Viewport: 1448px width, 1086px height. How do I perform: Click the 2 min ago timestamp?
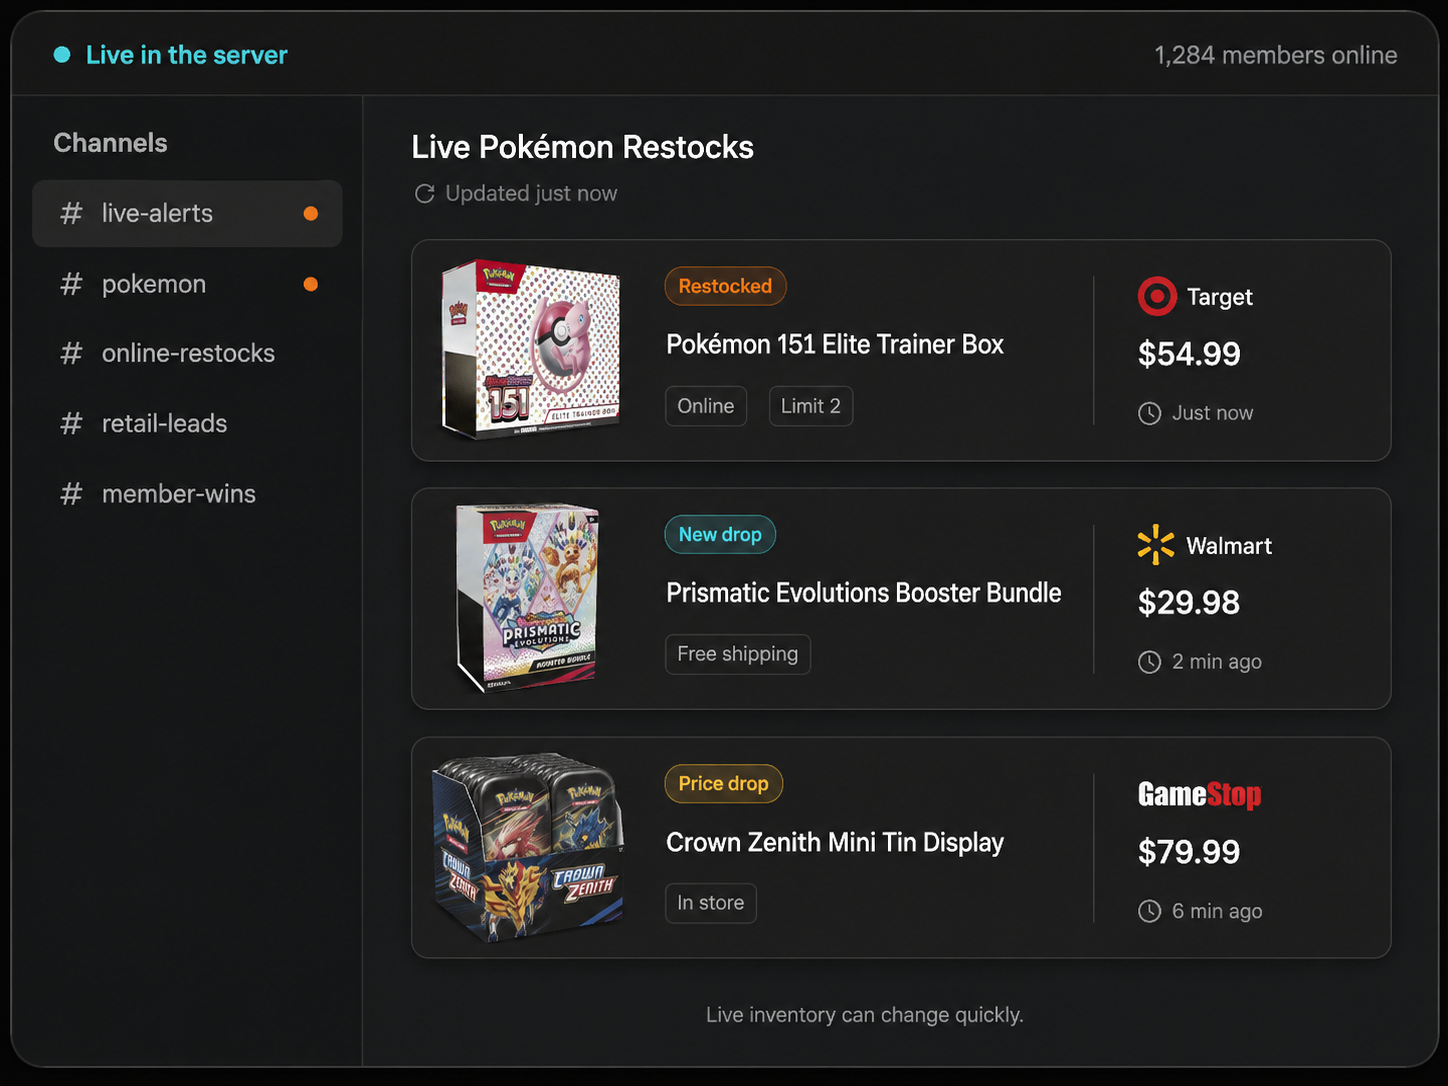coord(1217,662)
